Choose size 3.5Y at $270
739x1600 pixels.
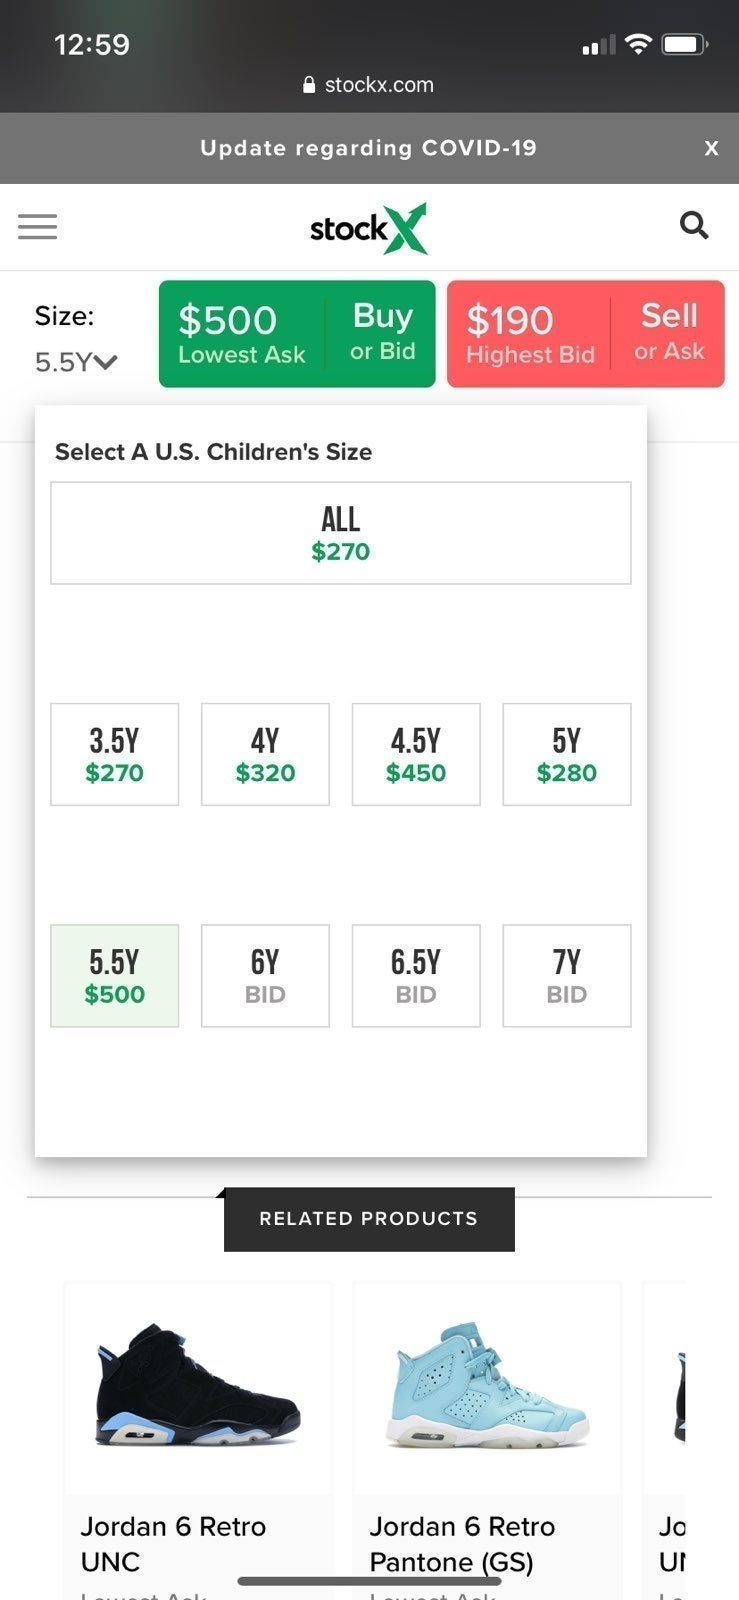point(115,754)
